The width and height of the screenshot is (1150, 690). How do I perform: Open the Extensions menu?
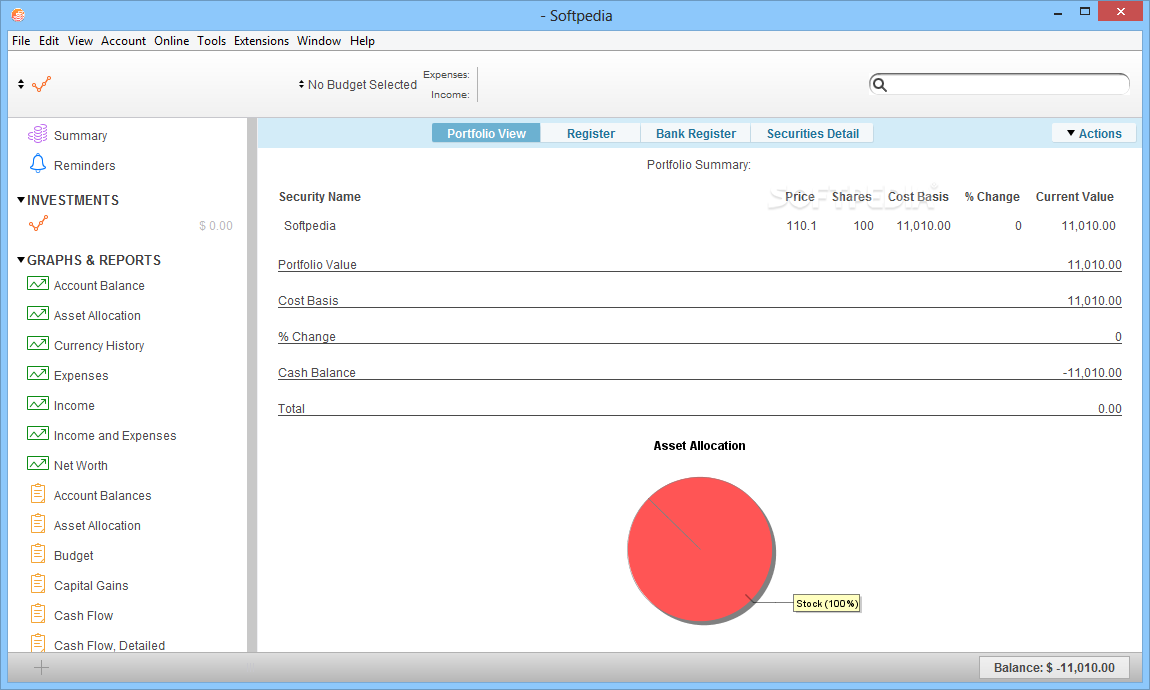261,41
